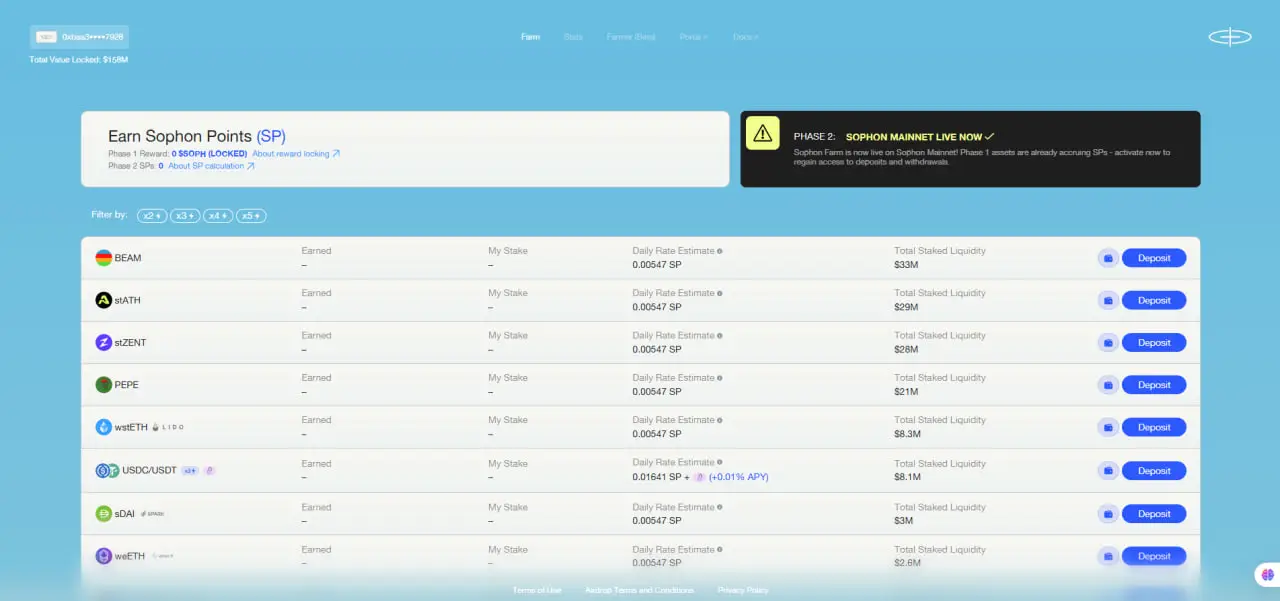Click the sDAI token icon

pyautogui.click(x=103, y=514)
